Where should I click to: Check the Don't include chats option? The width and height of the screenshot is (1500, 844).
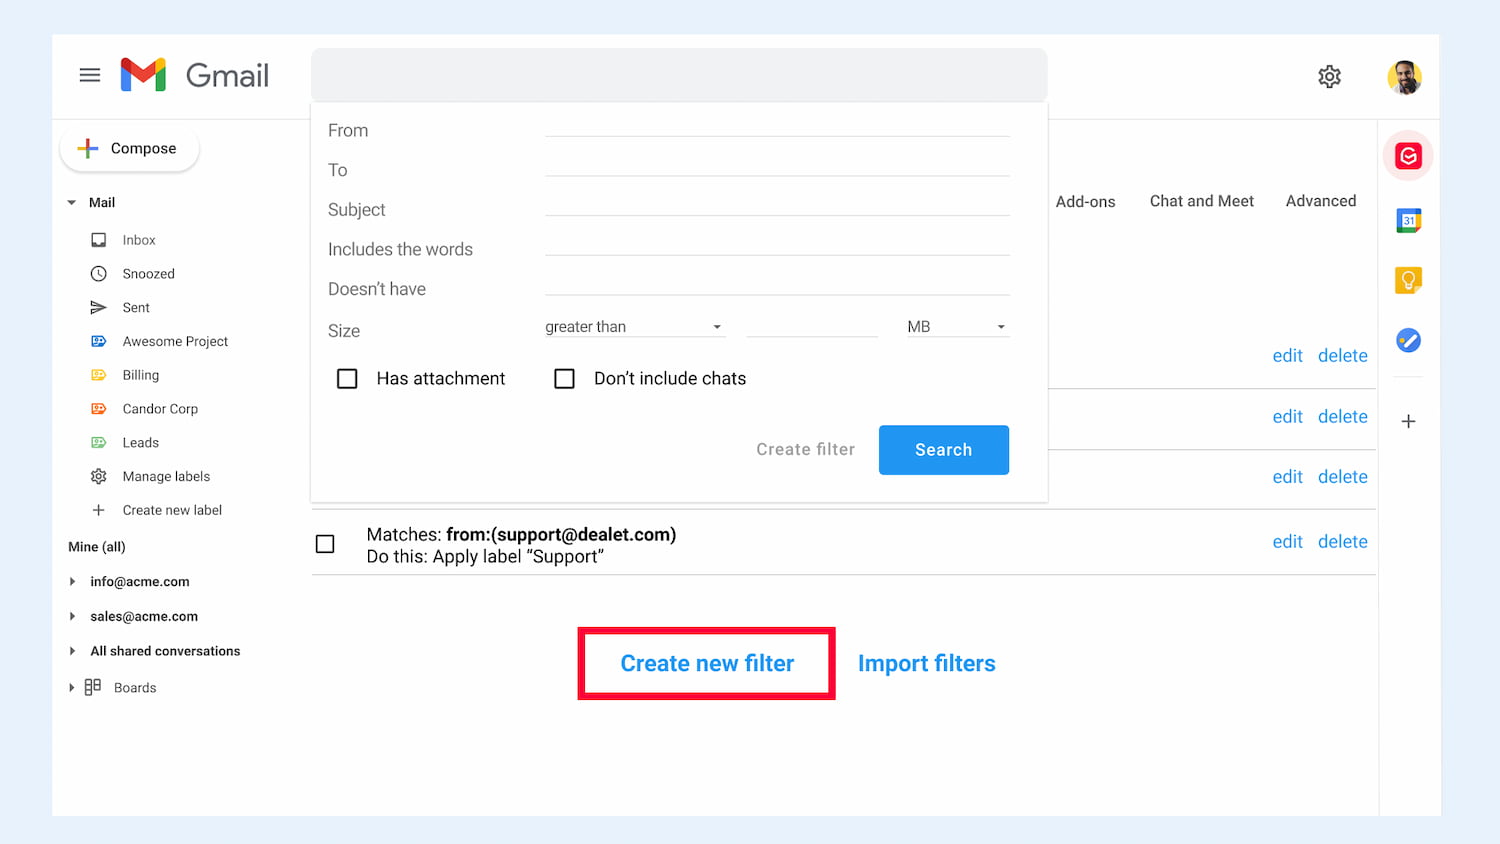tap(565, 378)
